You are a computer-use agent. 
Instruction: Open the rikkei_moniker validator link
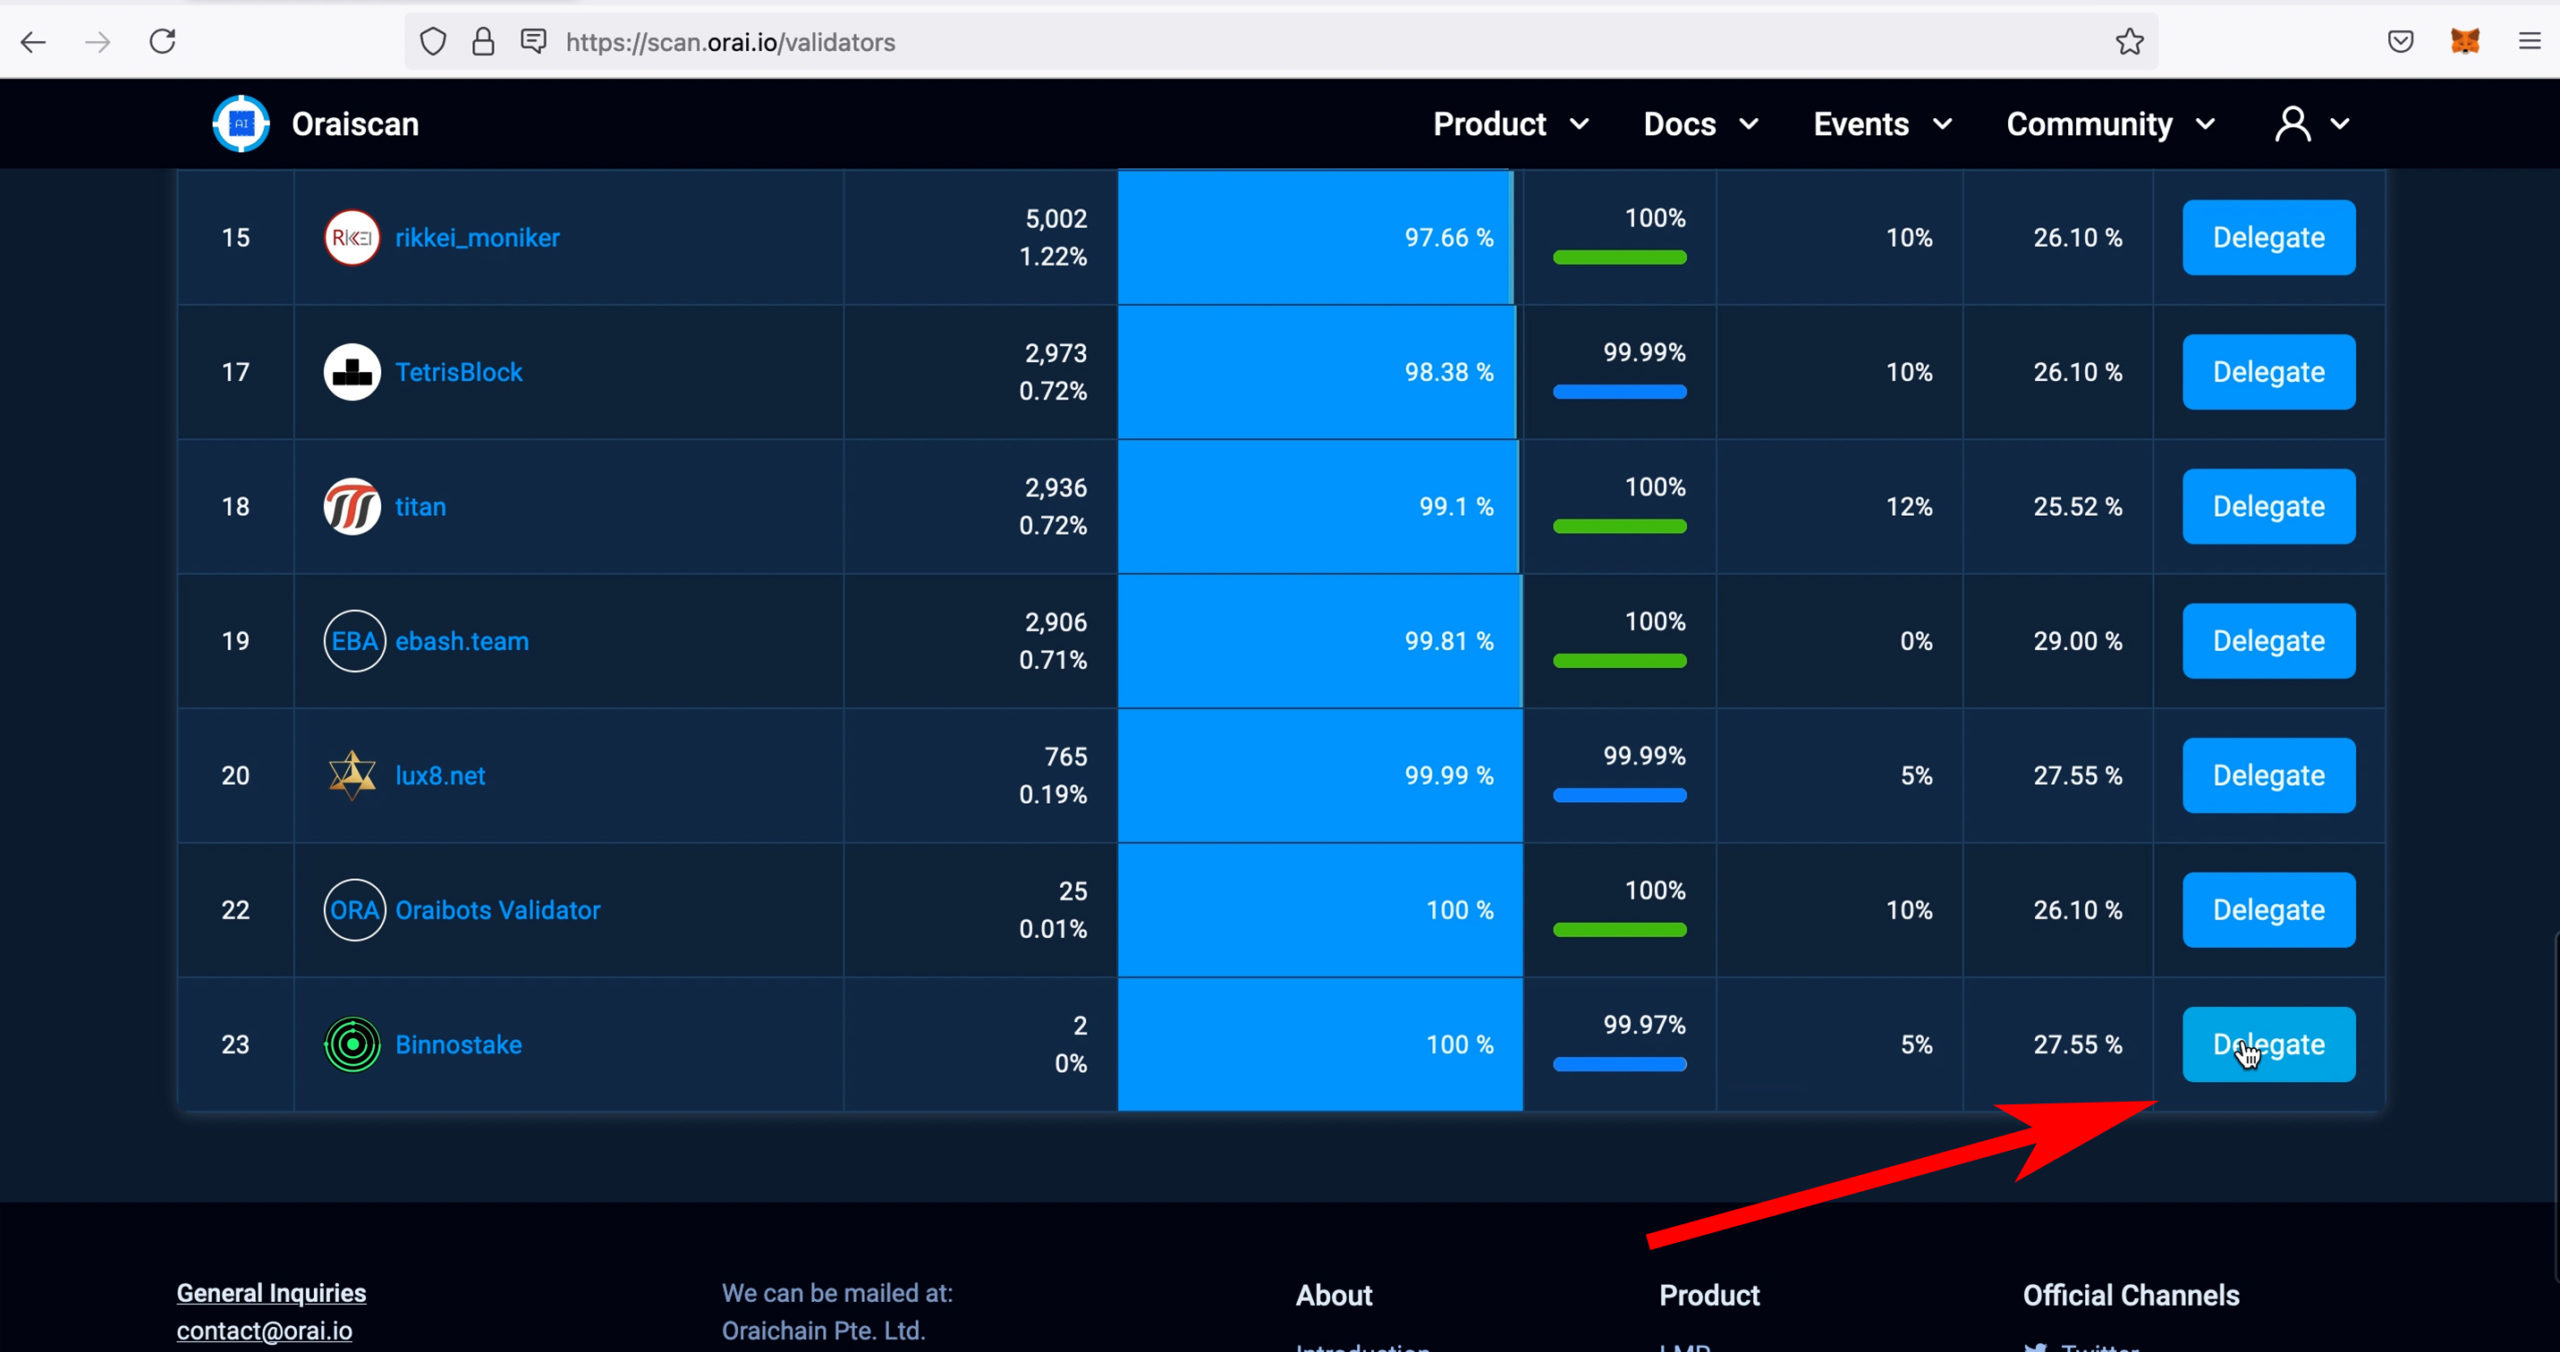477,238
